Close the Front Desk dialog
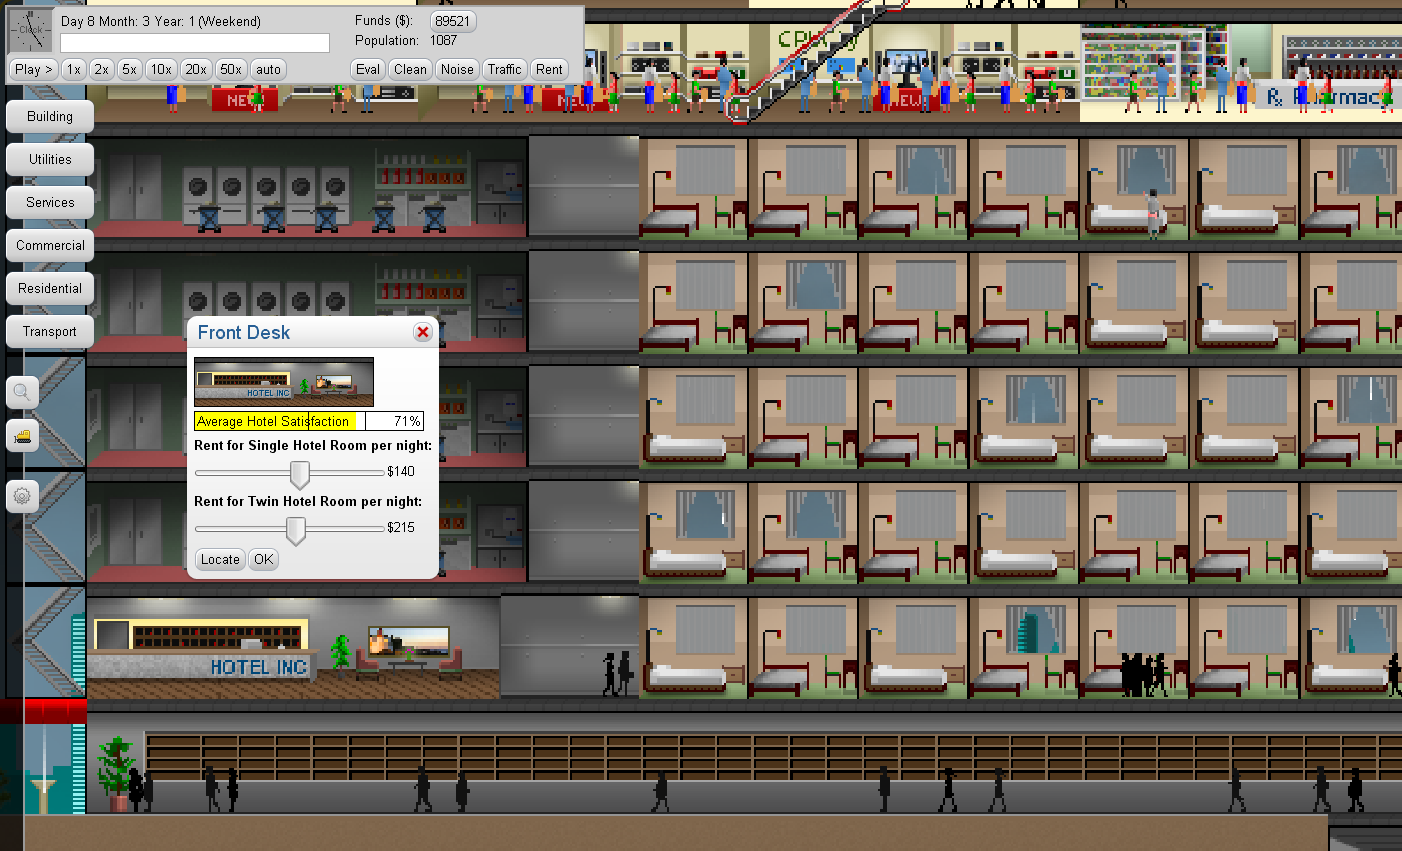Screen dimensions: 1402x851 click(x=423, y=332)
